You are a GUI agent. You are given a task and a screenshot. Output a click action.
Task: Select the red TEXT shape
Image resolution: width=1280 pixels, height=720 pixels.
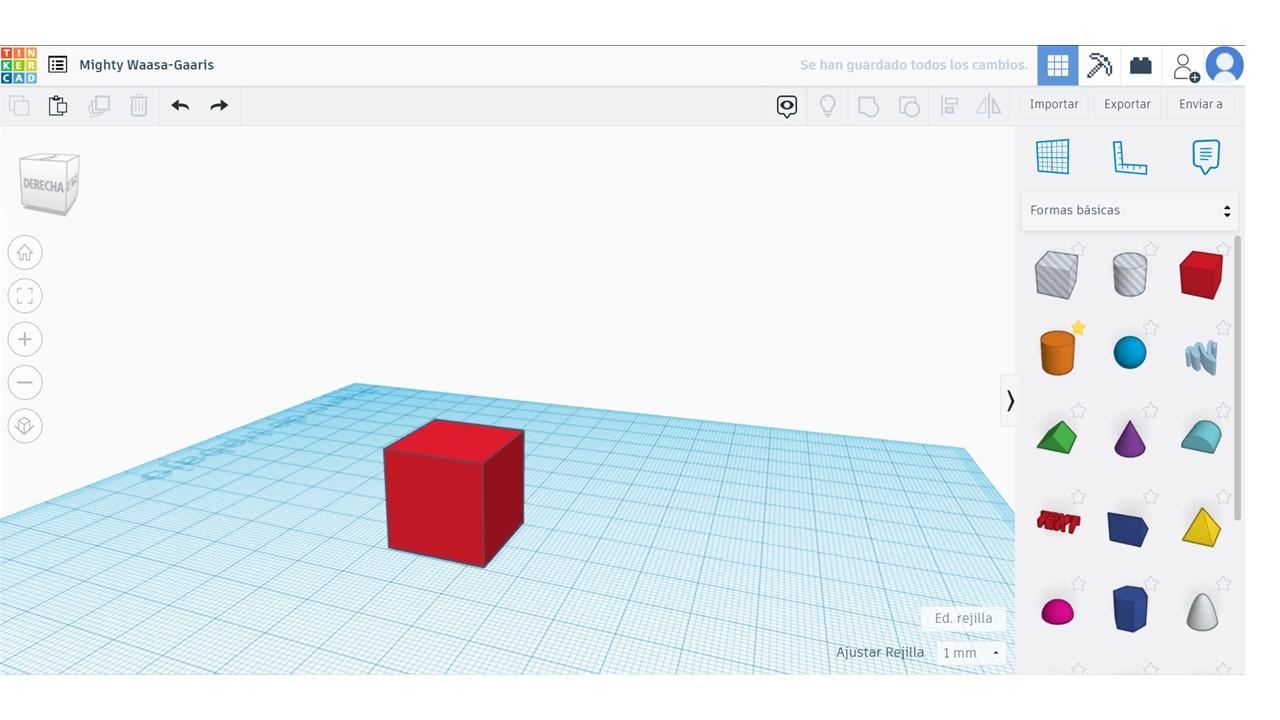click(x=1058, y=521)
